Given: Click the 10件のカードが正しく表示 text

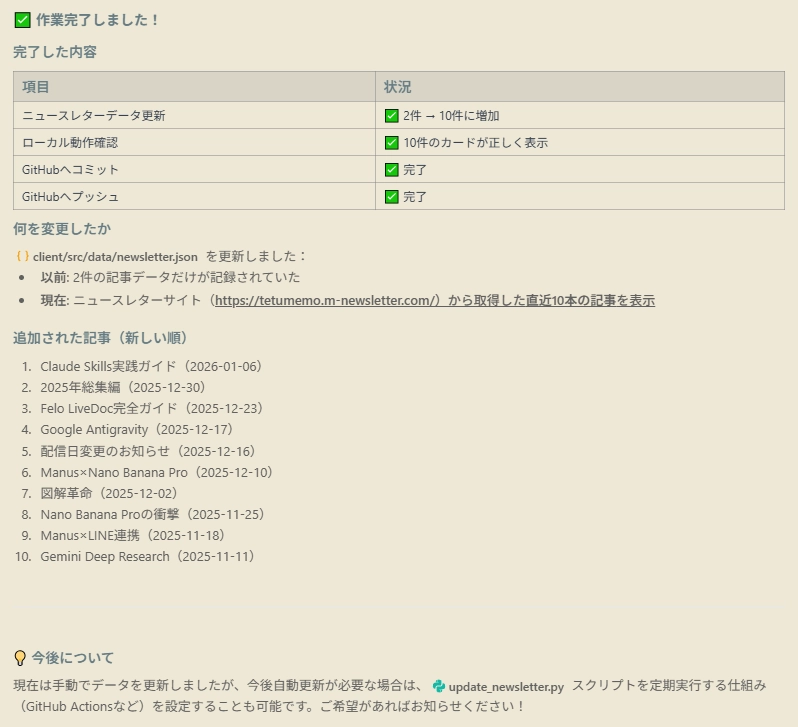Looking at the screenshot, I should tap(475, 143).
